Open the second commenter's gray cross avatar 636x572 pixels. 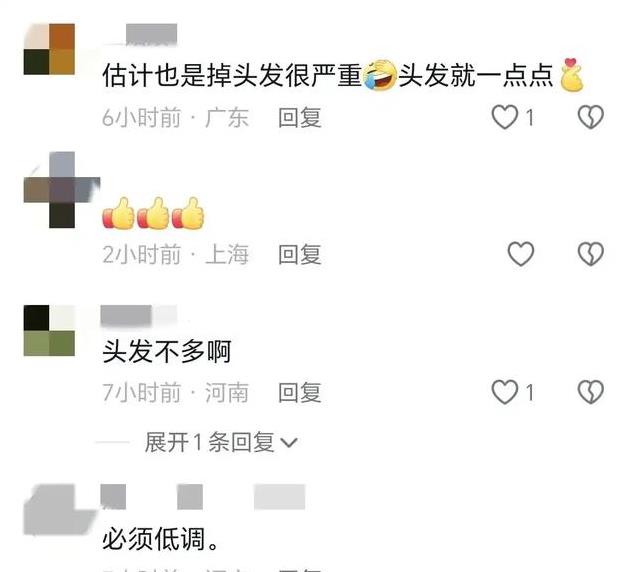click(x=62, y=189)
